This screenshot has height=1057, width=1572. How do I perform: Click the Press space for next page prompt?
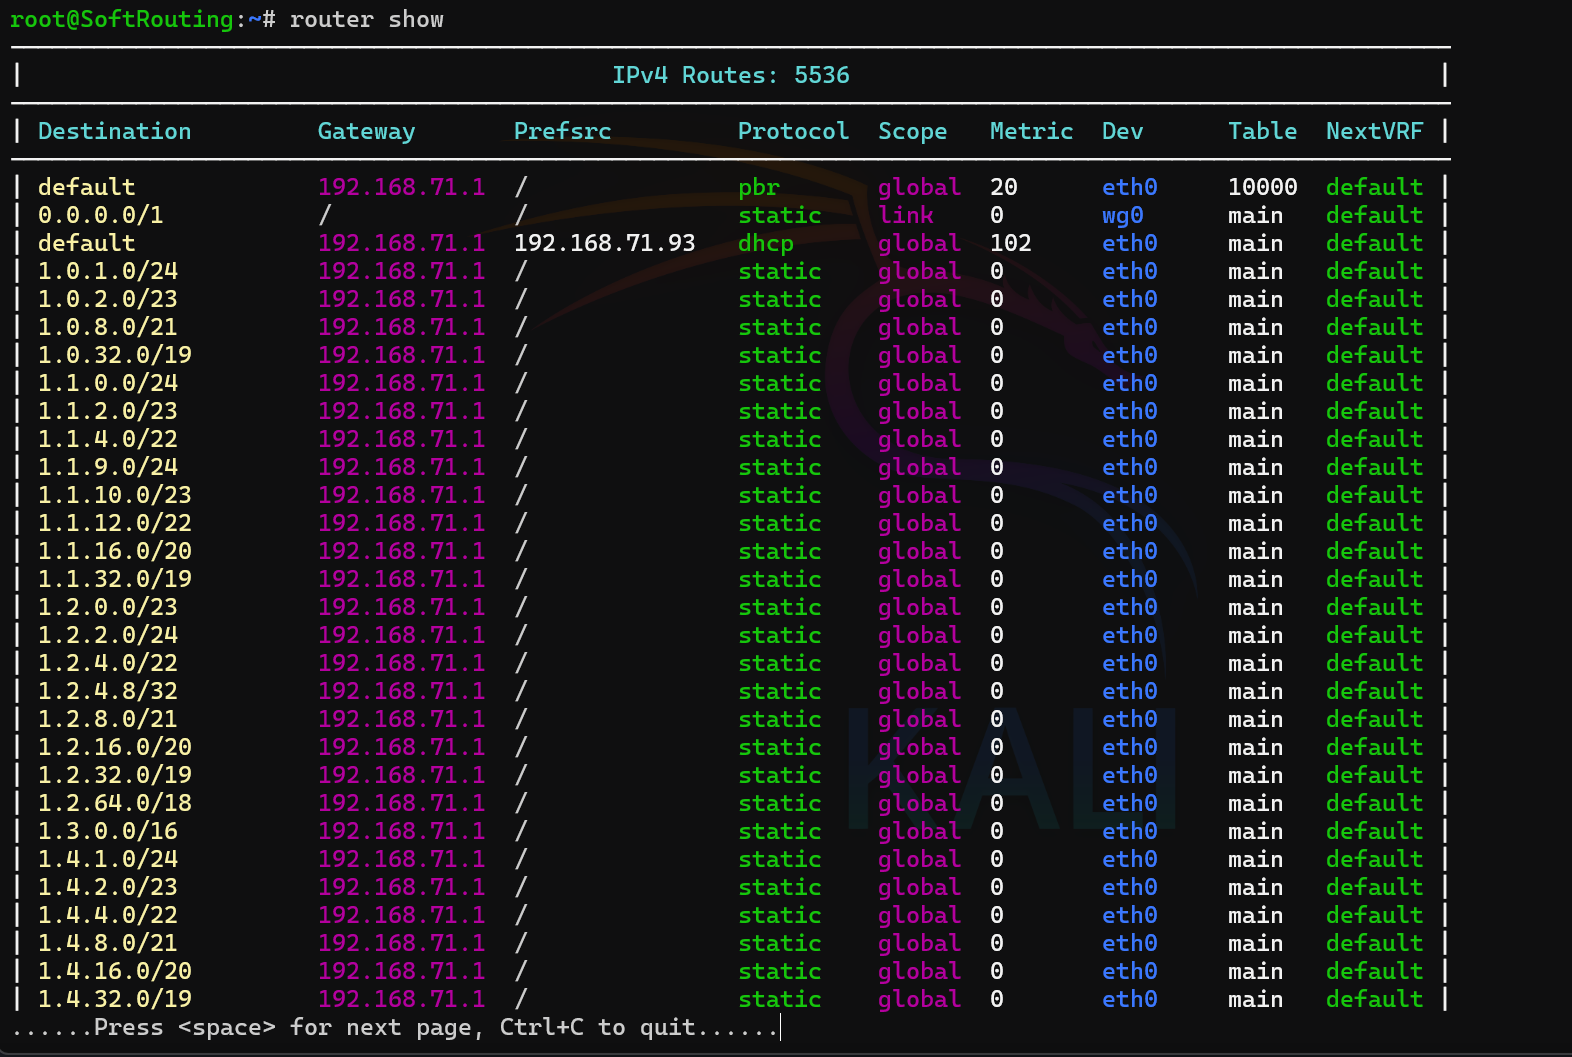[x=395, y=1027]
